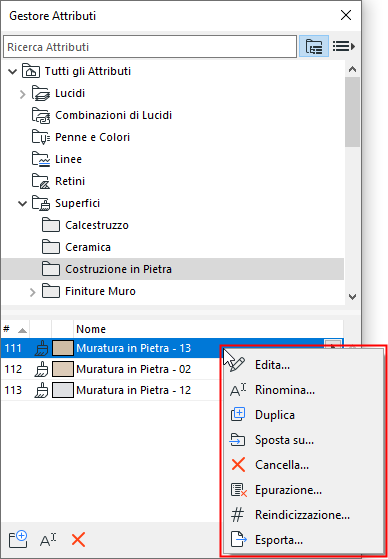Select the Tutti gli Attributi root icon
This screenshot has width=388, height=559.
click(31, 71)
